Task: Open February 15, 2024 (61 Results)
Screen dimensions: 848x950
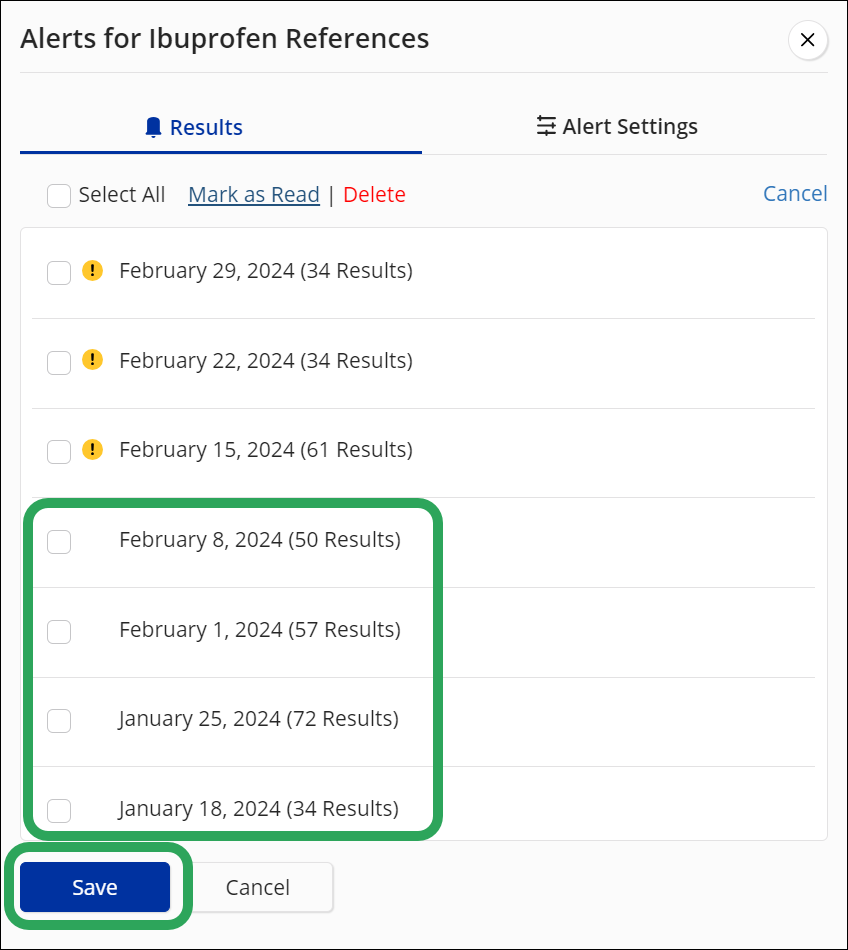Action: pyautogui.click(x=266, y=450)
